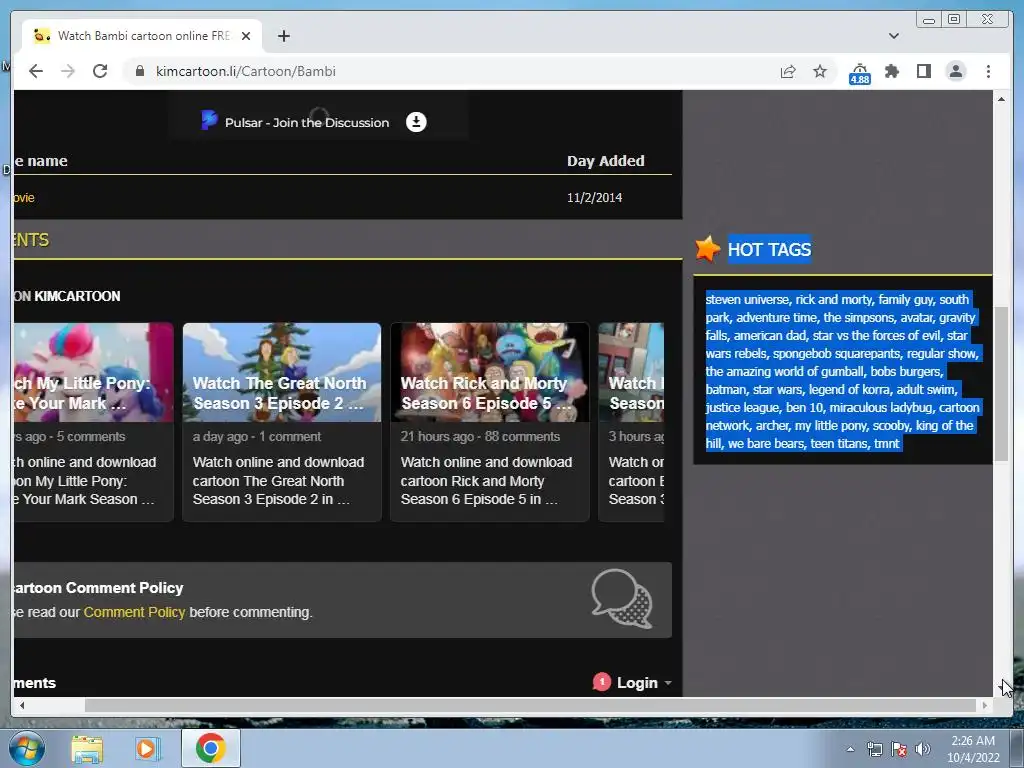Bookmark this tab with star icon

[820, 71]
